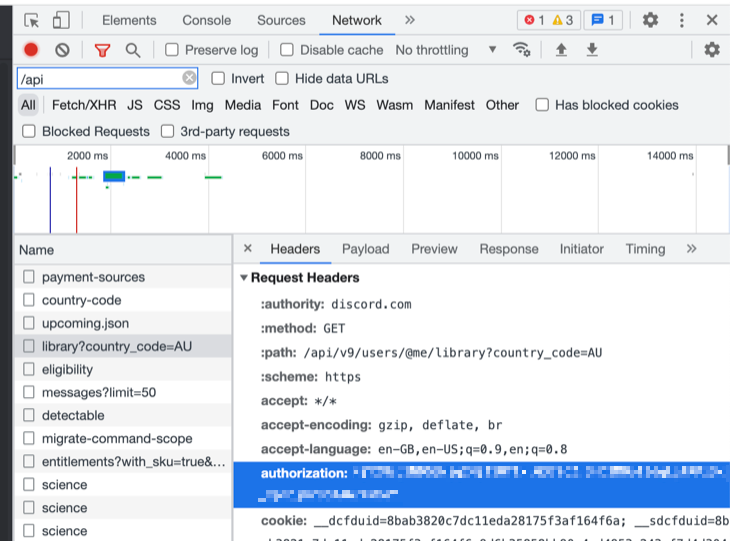Click the export HAR download arrow

pos(592,50)
